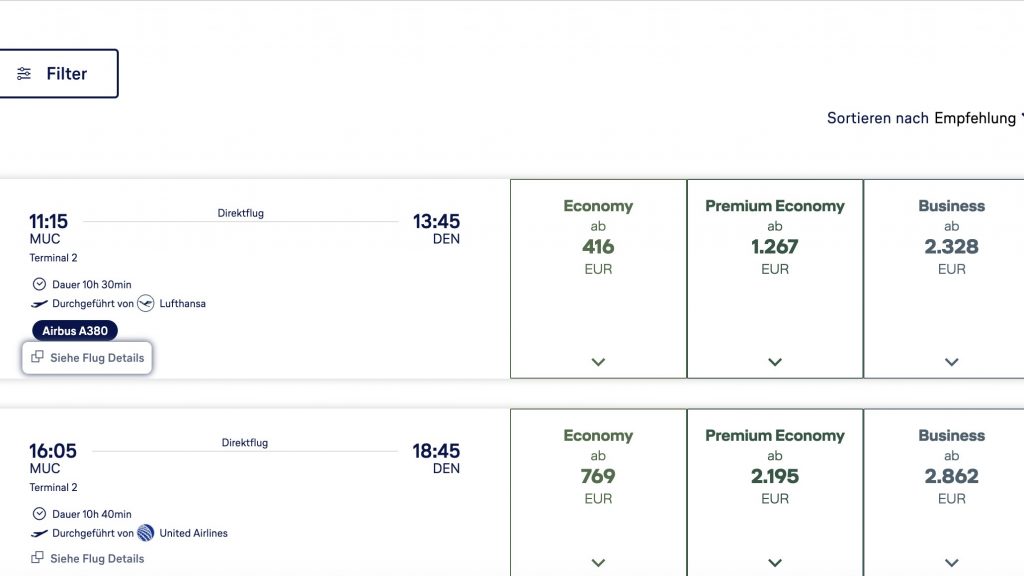Image resolution: width=1024 pixels, height=576 pixels.
Task: Click the United Airlines globe logo
Action: tap(146, 533)
